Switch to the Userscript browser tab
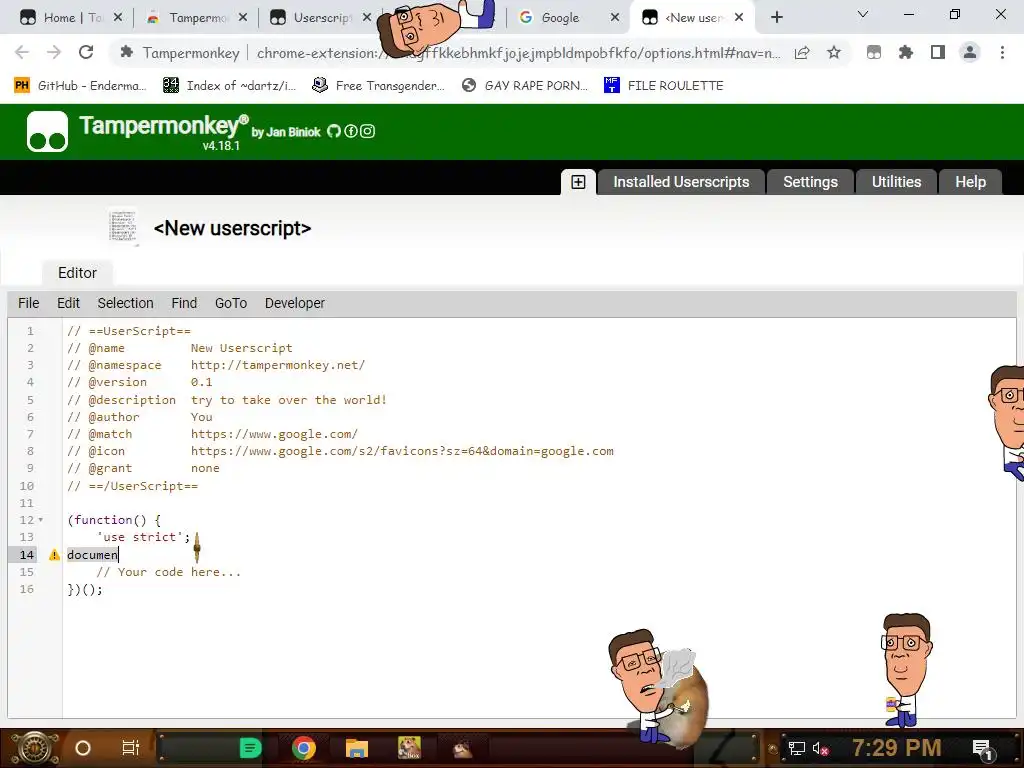This screenshot has height=768, width=1024. coord(320,18)
